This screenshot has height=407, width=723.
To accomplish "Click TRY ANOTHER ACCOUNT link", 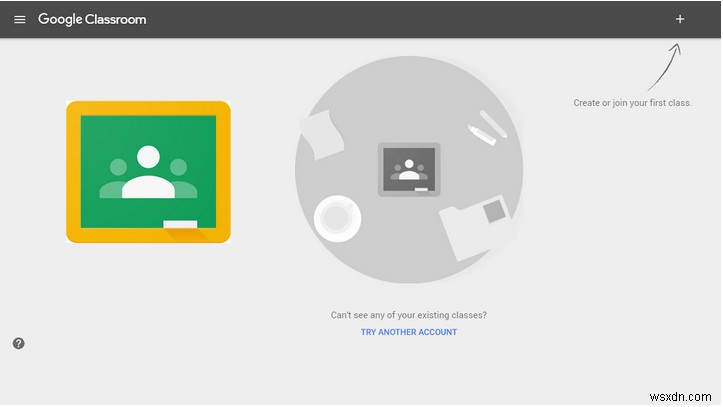I will 409,332.
